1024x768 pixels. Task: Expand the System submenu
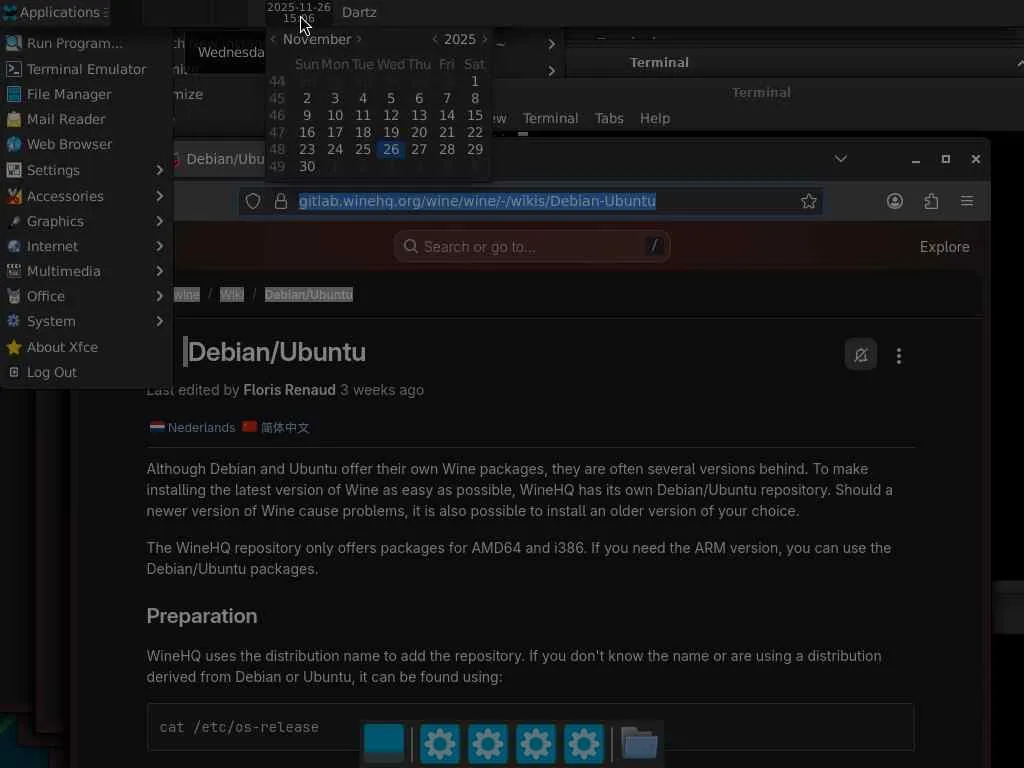tap(86, 321)
